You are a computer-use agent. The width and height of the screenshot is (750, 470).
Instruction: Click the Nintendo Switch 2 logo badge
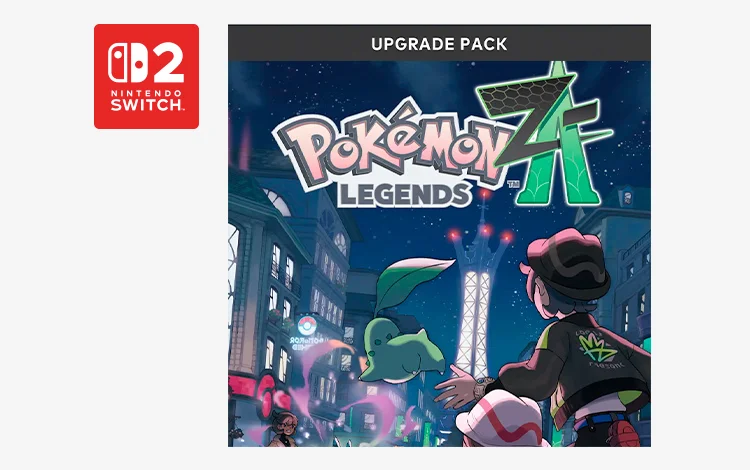click(x=146, y=77)
